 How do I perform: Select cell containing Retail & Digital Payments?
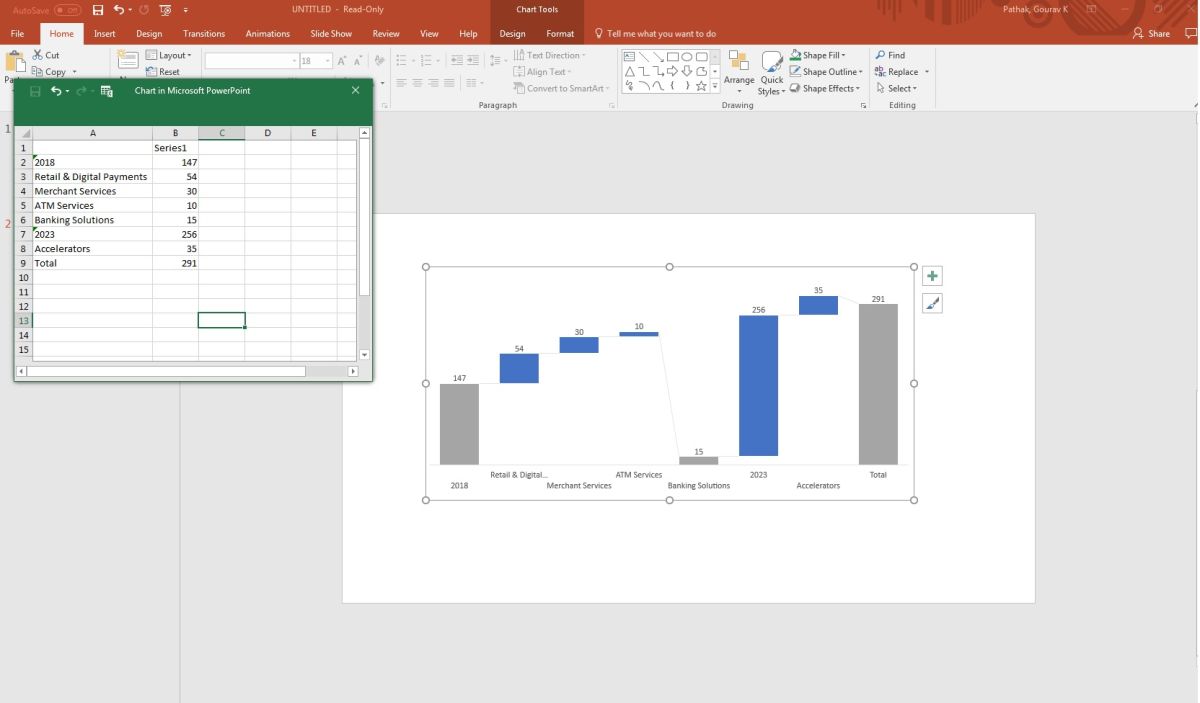[92, 176]
